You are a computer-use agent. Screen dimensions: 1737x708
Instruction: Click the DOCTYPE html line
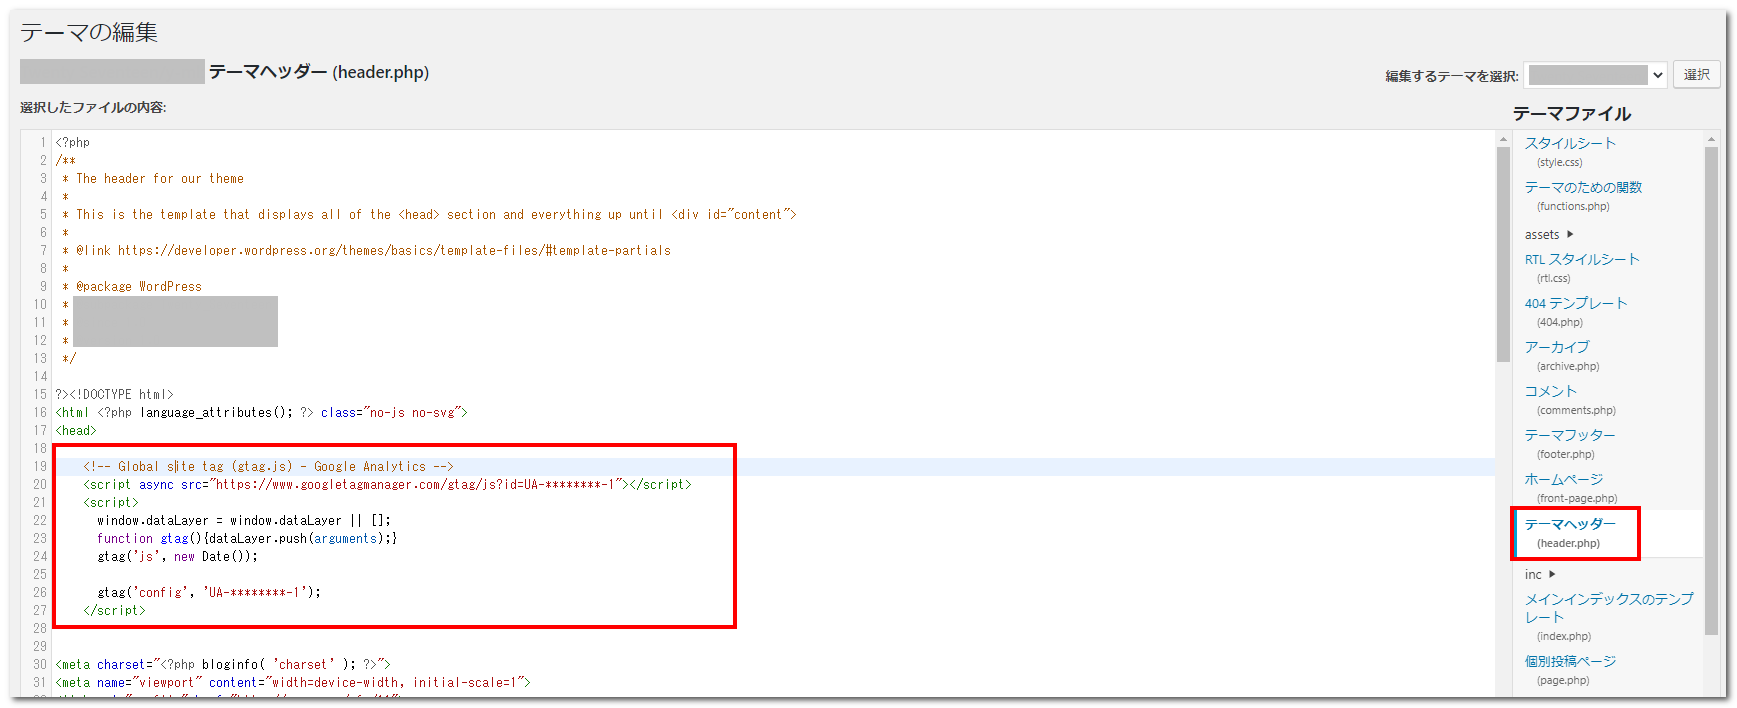[114, 395]
